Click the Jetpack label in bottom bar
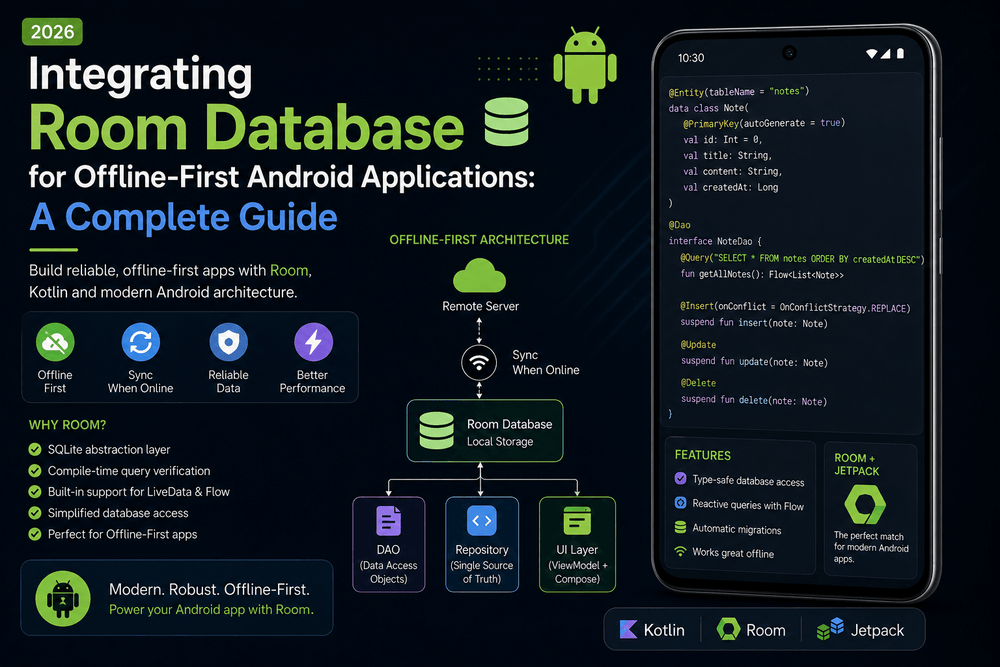 [877, 630]
